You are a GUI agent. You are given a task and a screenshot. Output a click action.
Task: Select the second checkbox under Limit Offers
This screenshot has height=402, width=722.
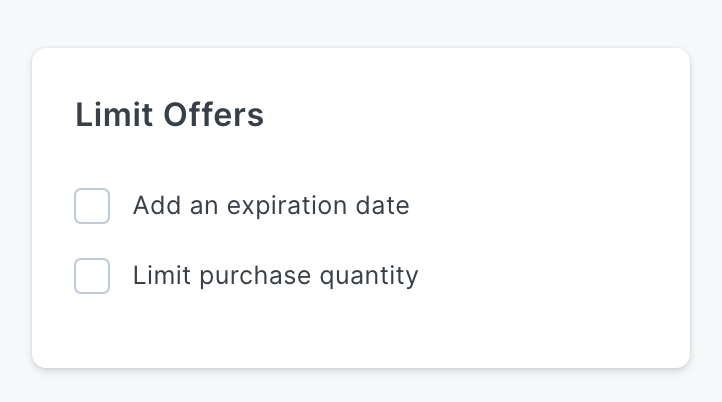pyautogui.click(x=92, y=276)
